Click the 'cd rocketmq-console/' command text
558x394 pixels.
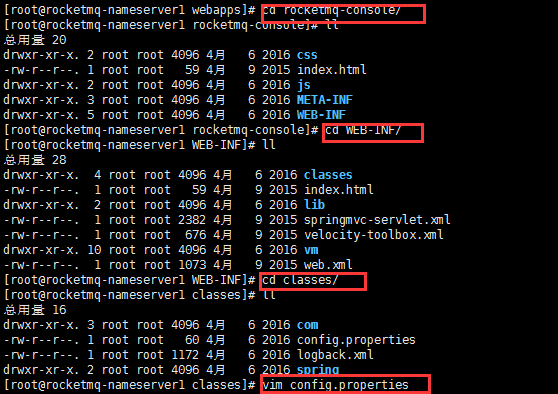coord(331,10)
